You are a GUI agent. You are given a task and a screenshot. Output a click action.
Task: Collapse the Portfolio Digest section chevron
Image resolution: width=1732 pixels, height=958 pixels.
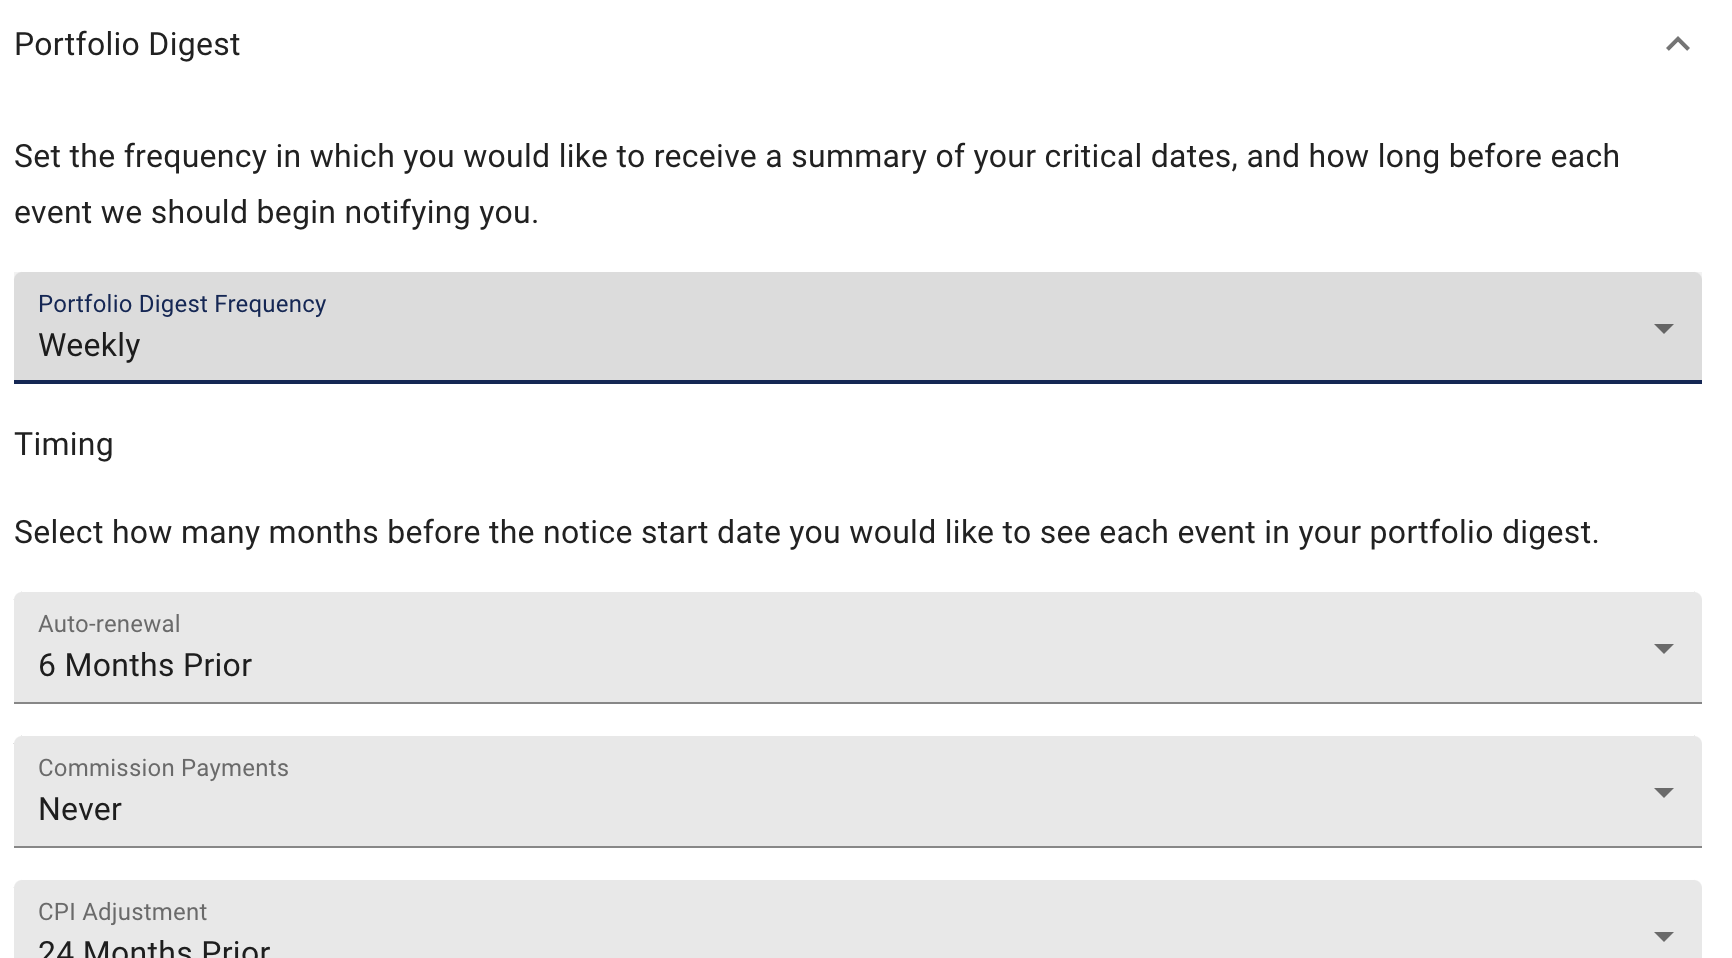(x=1677, y=44)
